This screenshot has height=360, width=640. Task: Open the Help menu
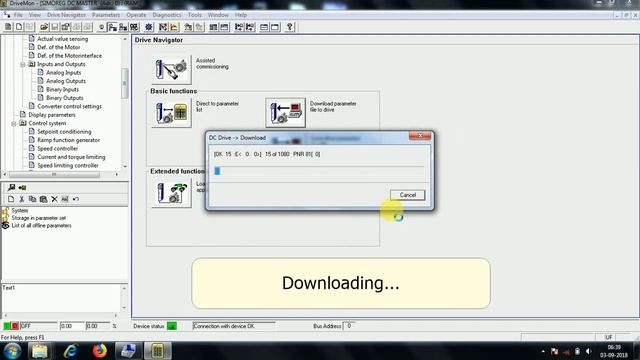(240, 15)
